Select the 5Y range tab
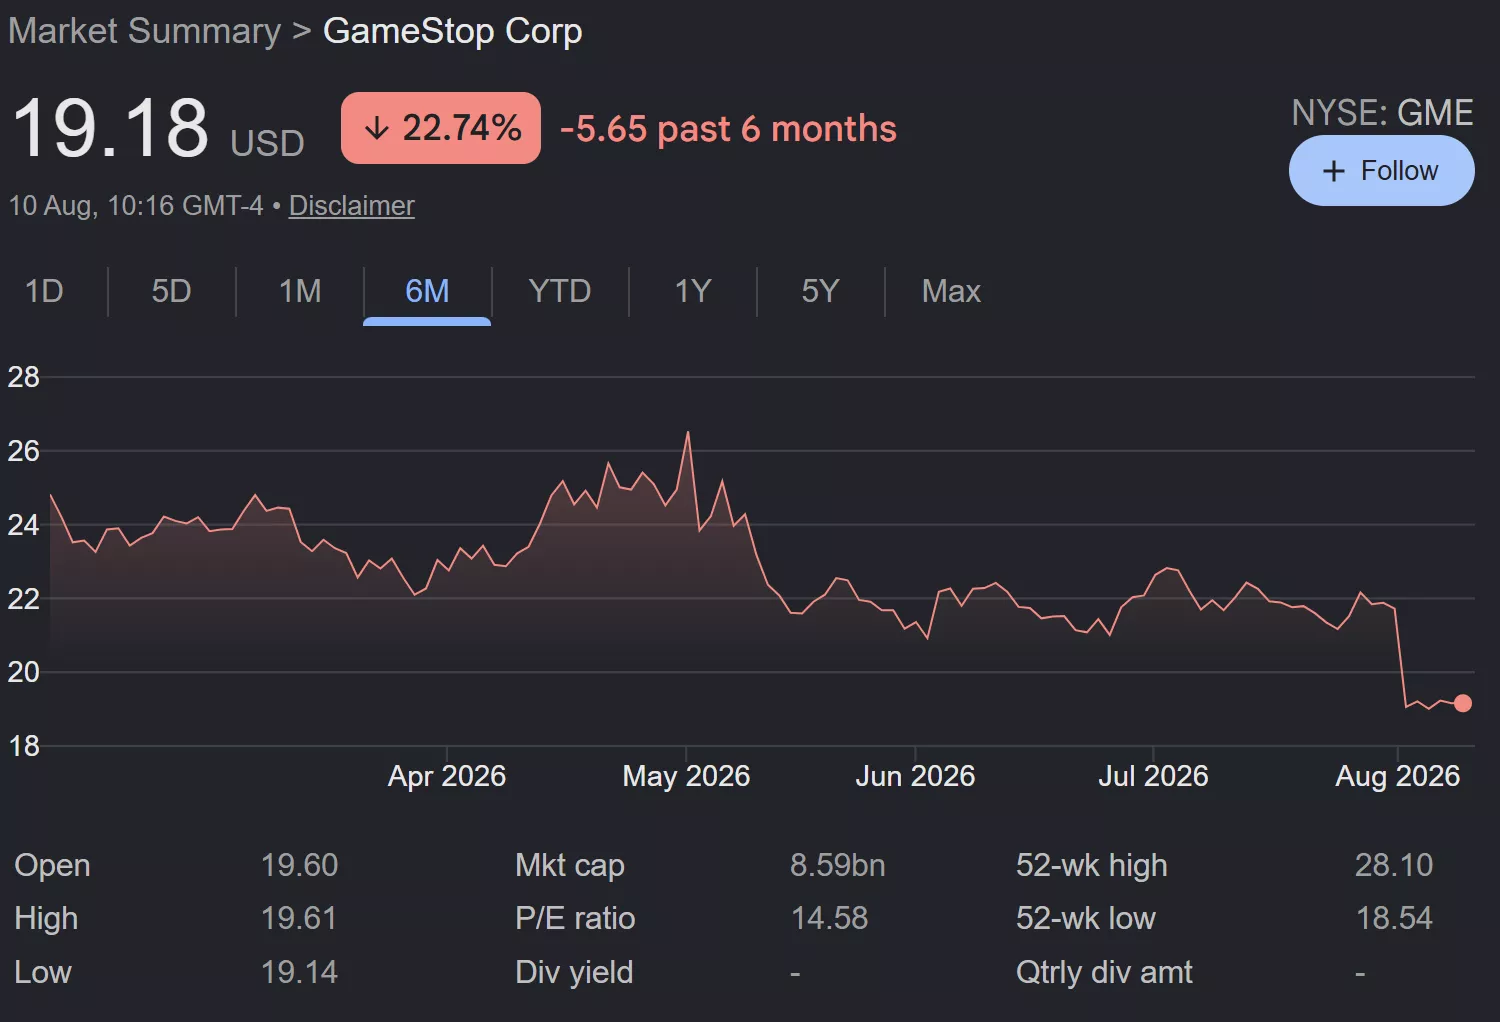 coord(820,291)
